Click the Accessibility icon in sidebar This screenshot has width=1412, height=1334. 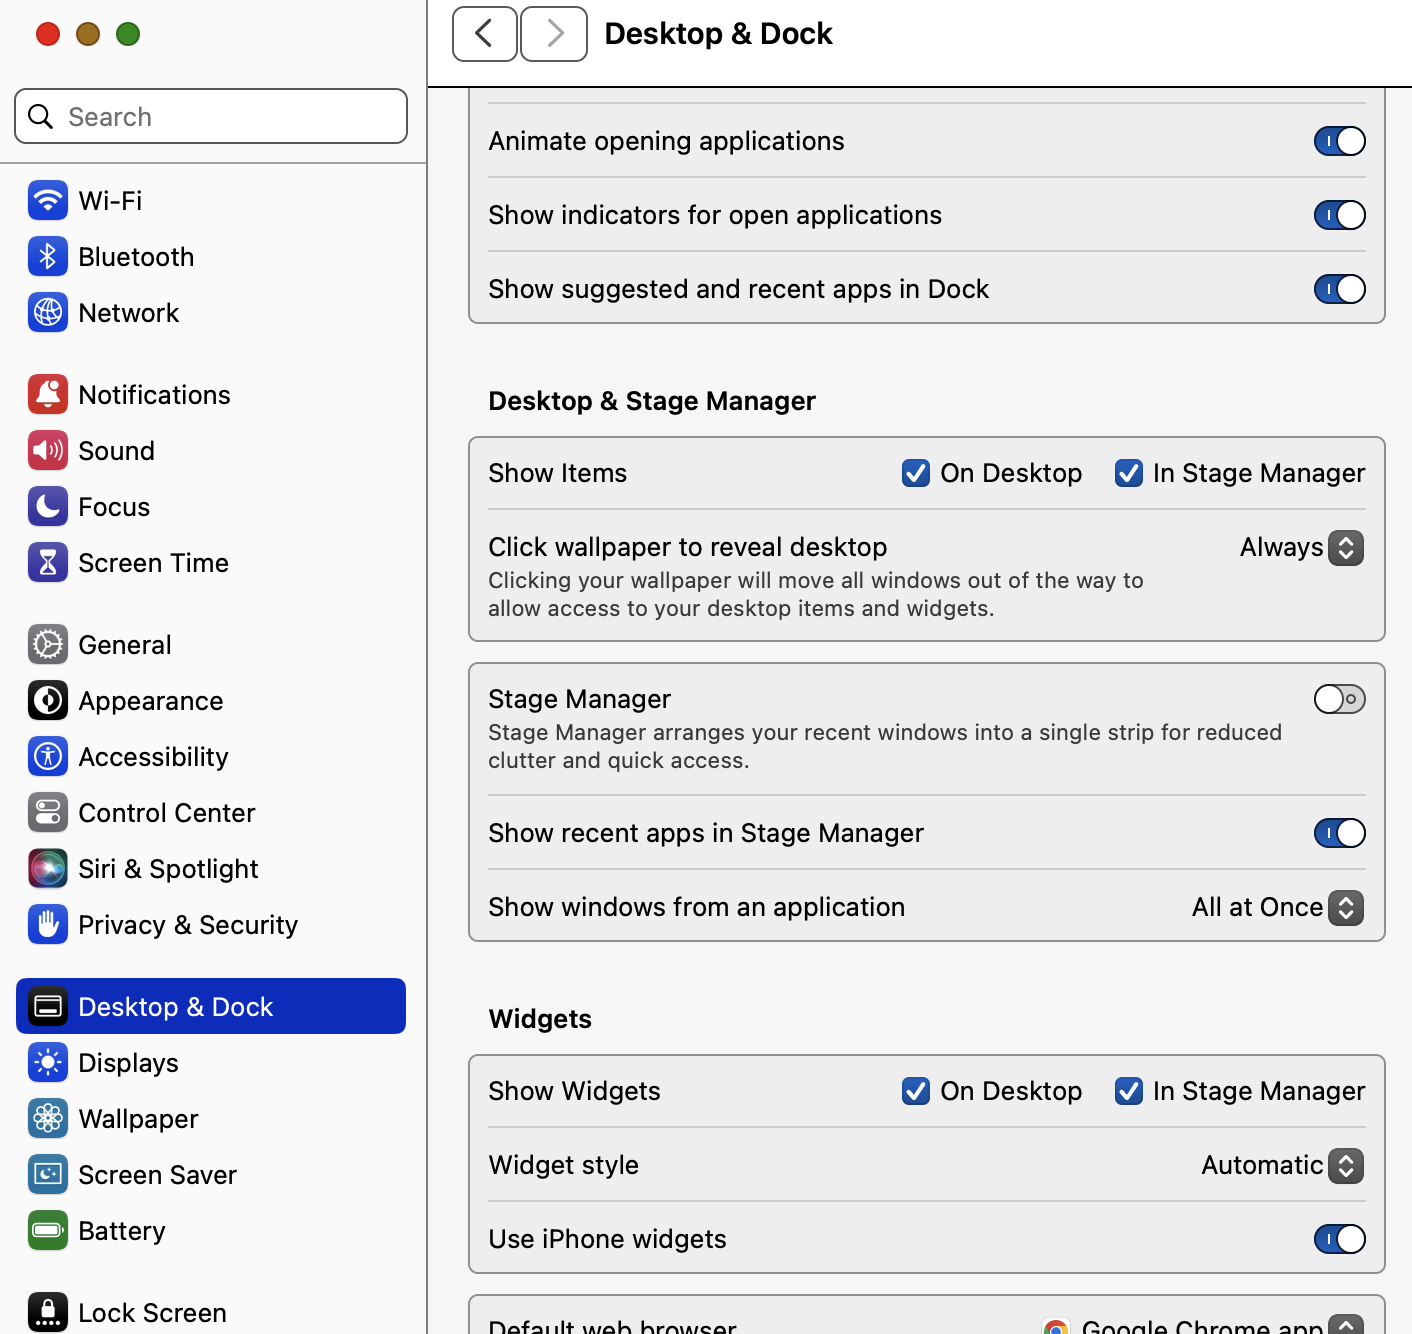[x=48, y=757]
